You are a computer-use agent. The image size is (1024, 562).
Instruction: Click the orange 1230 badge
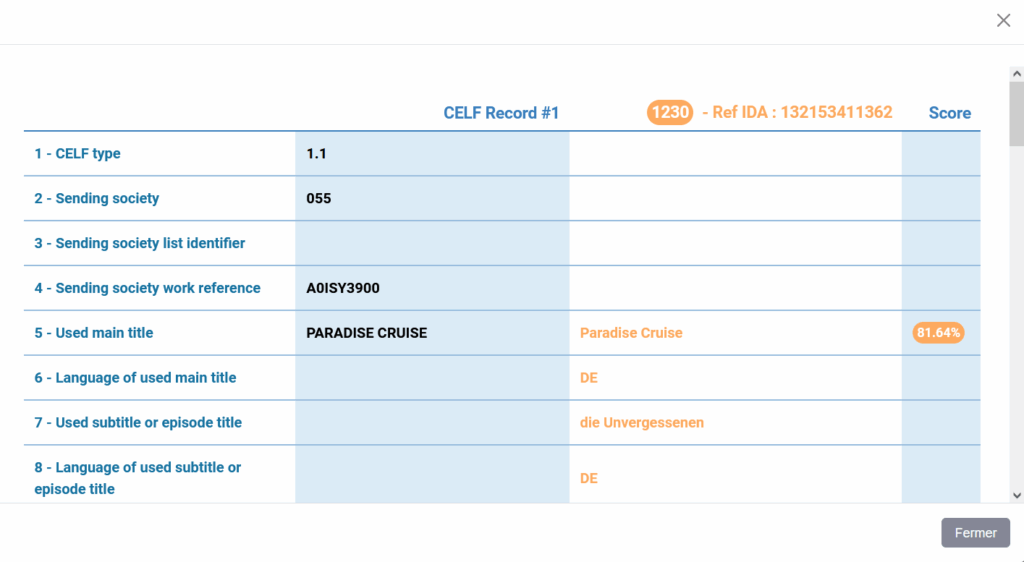pyautogui.click(x=669, y=112)
